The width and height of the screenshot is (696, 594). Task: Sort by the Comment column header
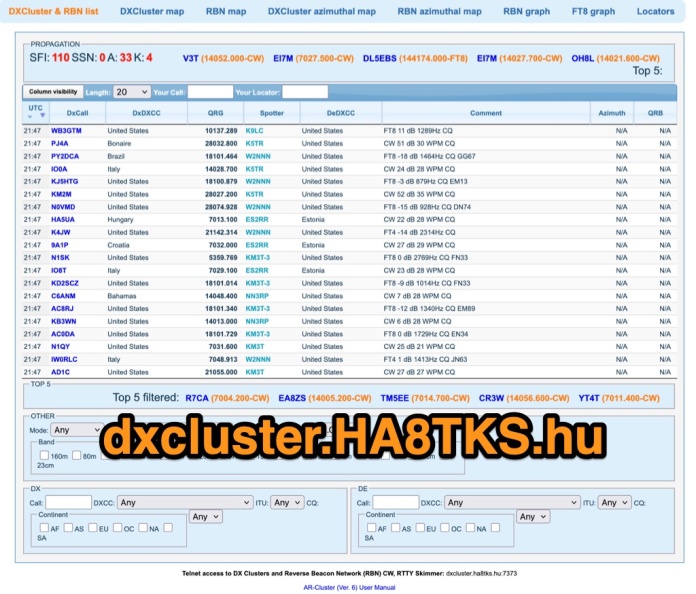486,113
